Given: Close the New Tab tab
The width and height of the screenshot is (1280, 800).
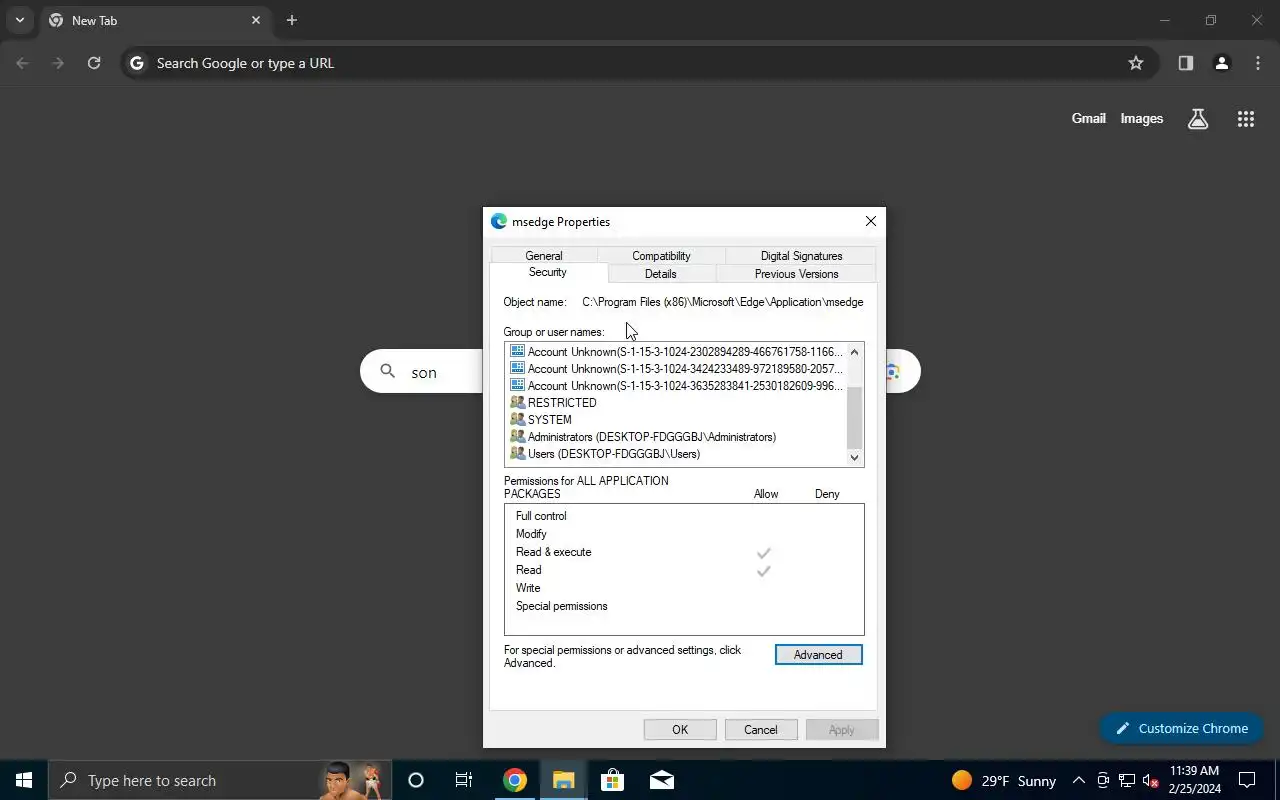Looking at the screenshot, I should point(256,20).
